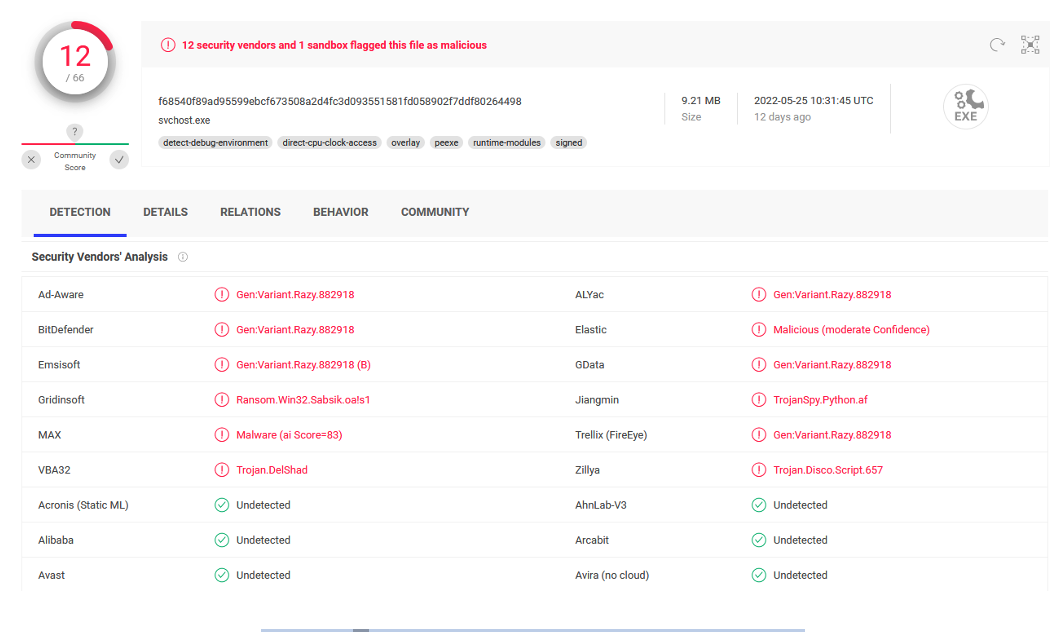The width and height of the screenshot is (1057, 632).
Task: Click the red alert icon in malicious banner
Action: pos(168,45)
